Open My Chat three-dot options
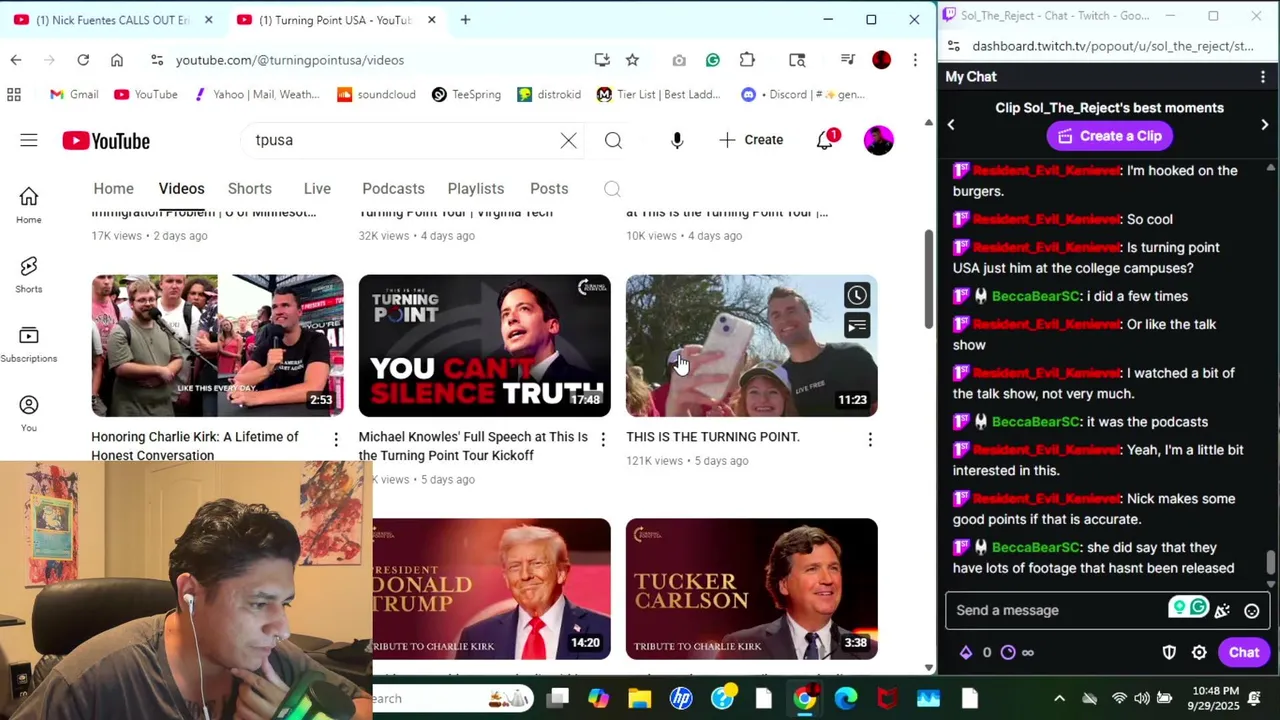The height and width of the screenshot is (720, 1280). point(1263,77)
